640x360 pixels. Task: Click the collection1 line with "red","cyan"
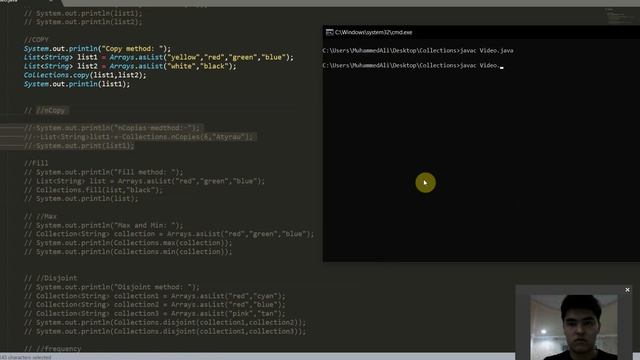tap(155, 296)
